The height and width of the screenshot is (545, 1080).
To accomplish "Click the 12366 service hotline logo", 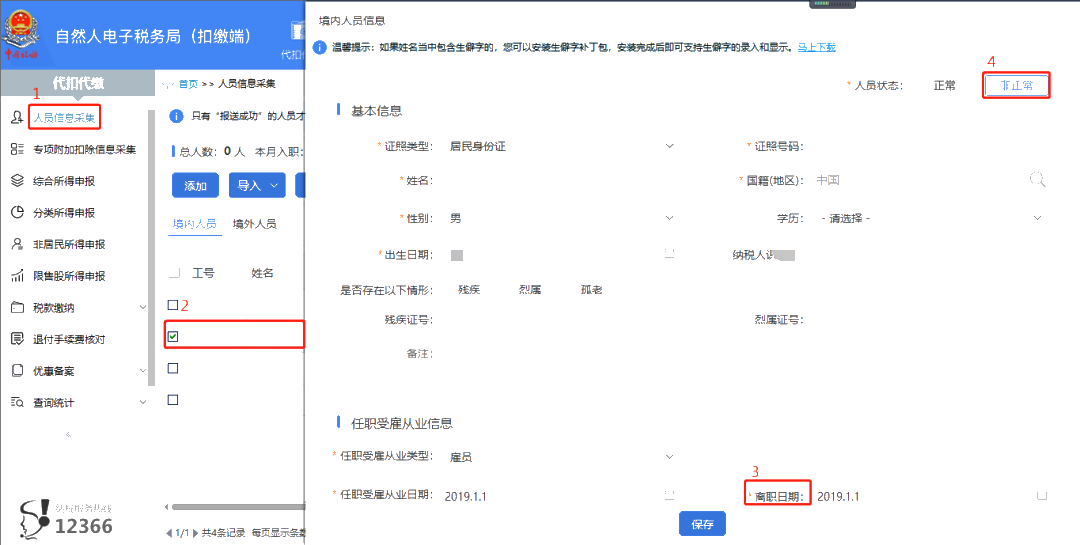I will click(x=65, y=519).
